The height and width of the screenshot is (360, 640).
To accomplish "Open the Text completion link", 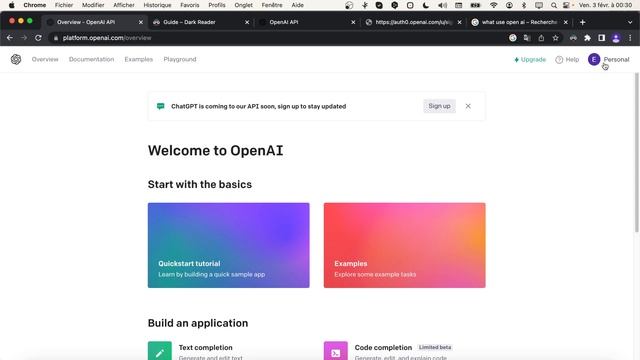I will (205, 348).
